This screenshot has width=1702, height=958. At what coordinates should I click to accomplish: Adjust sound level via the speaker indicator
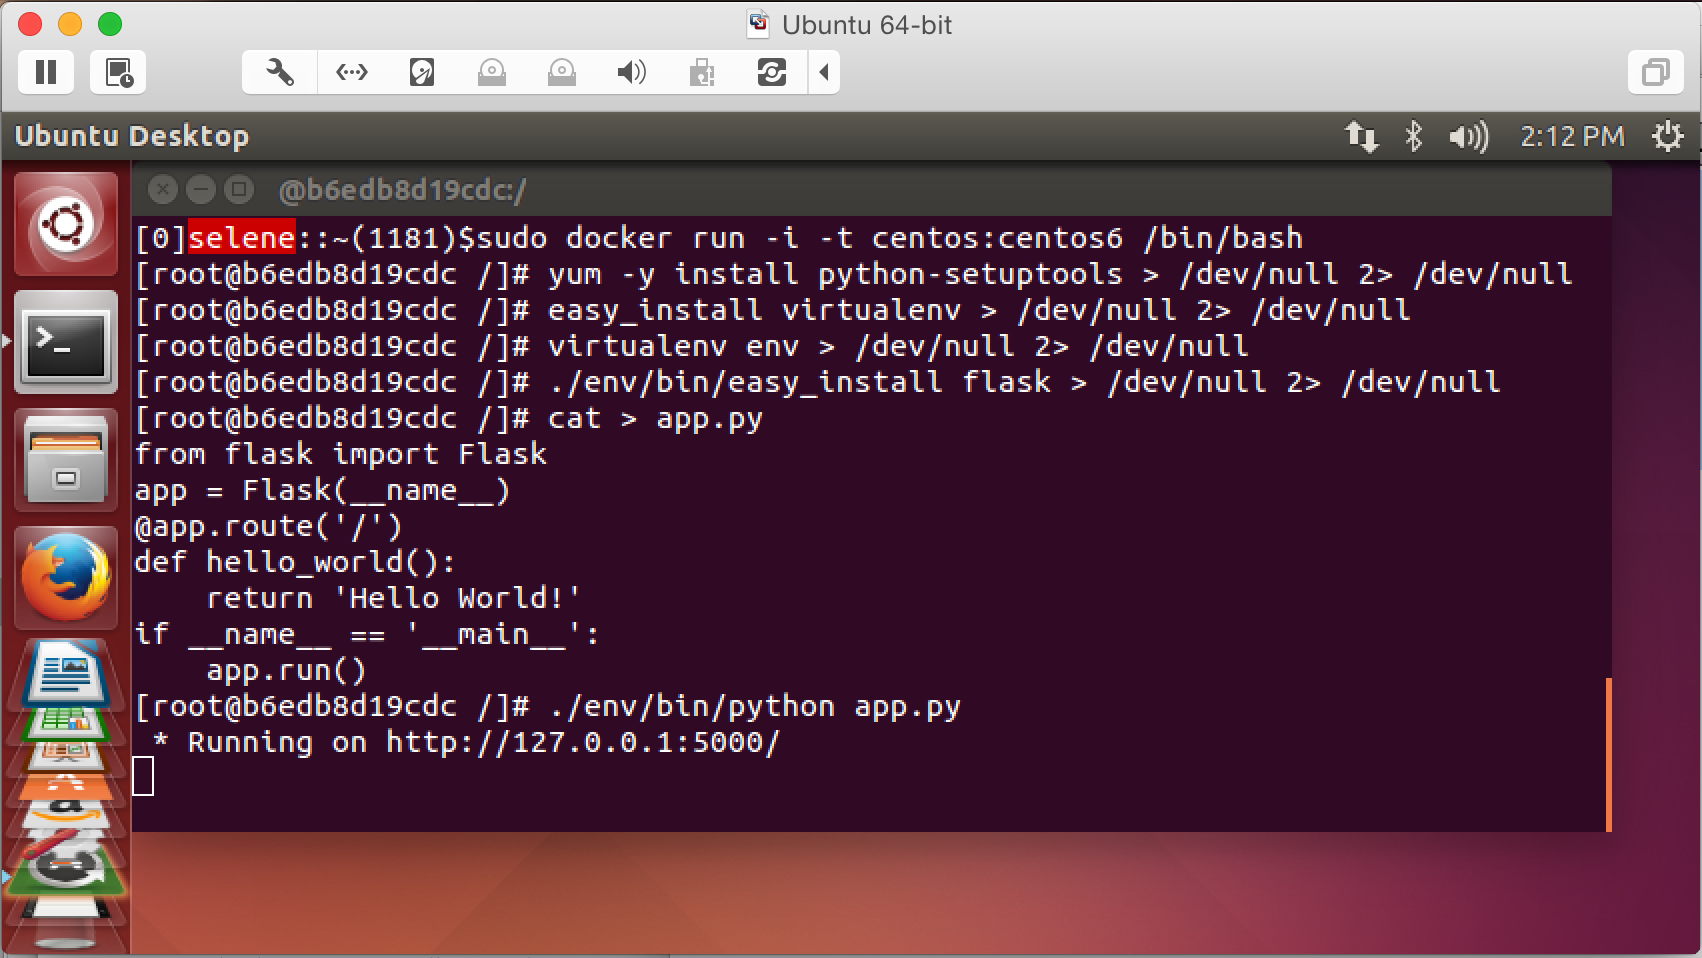pyautogui.click(x=1467, y=135)
